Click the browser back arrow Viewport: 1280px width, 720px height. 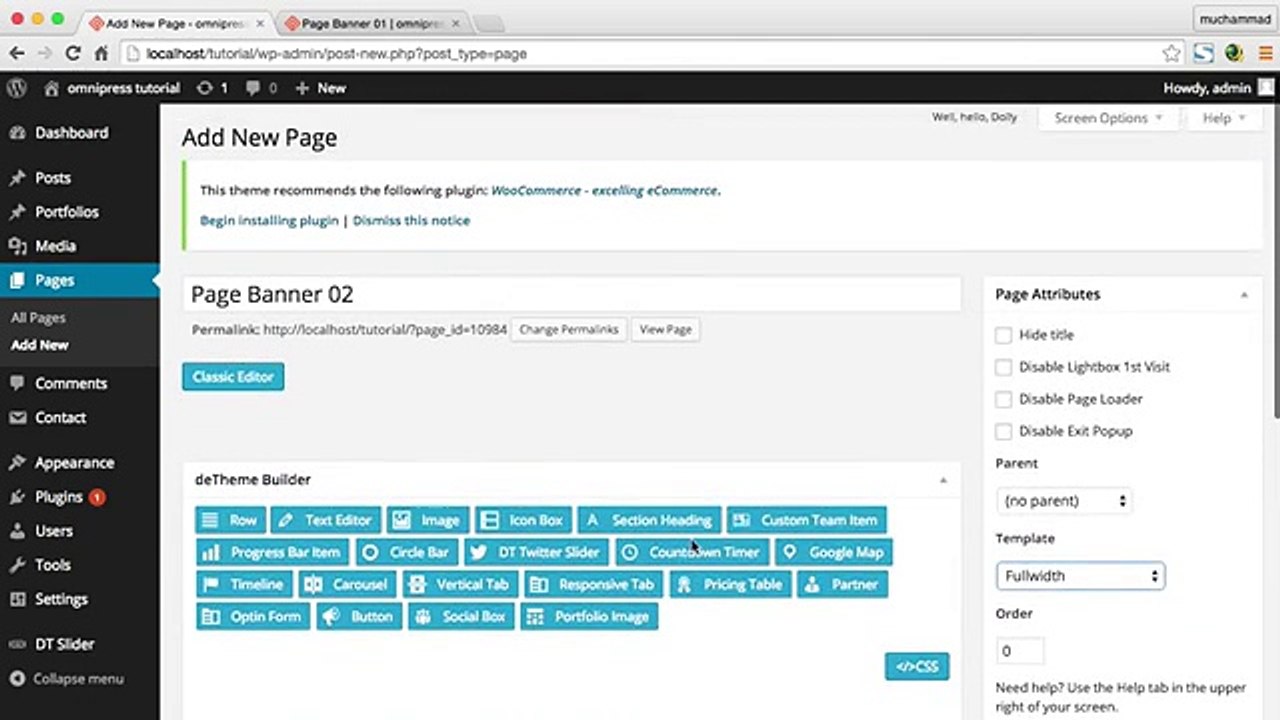coord(17,54)
